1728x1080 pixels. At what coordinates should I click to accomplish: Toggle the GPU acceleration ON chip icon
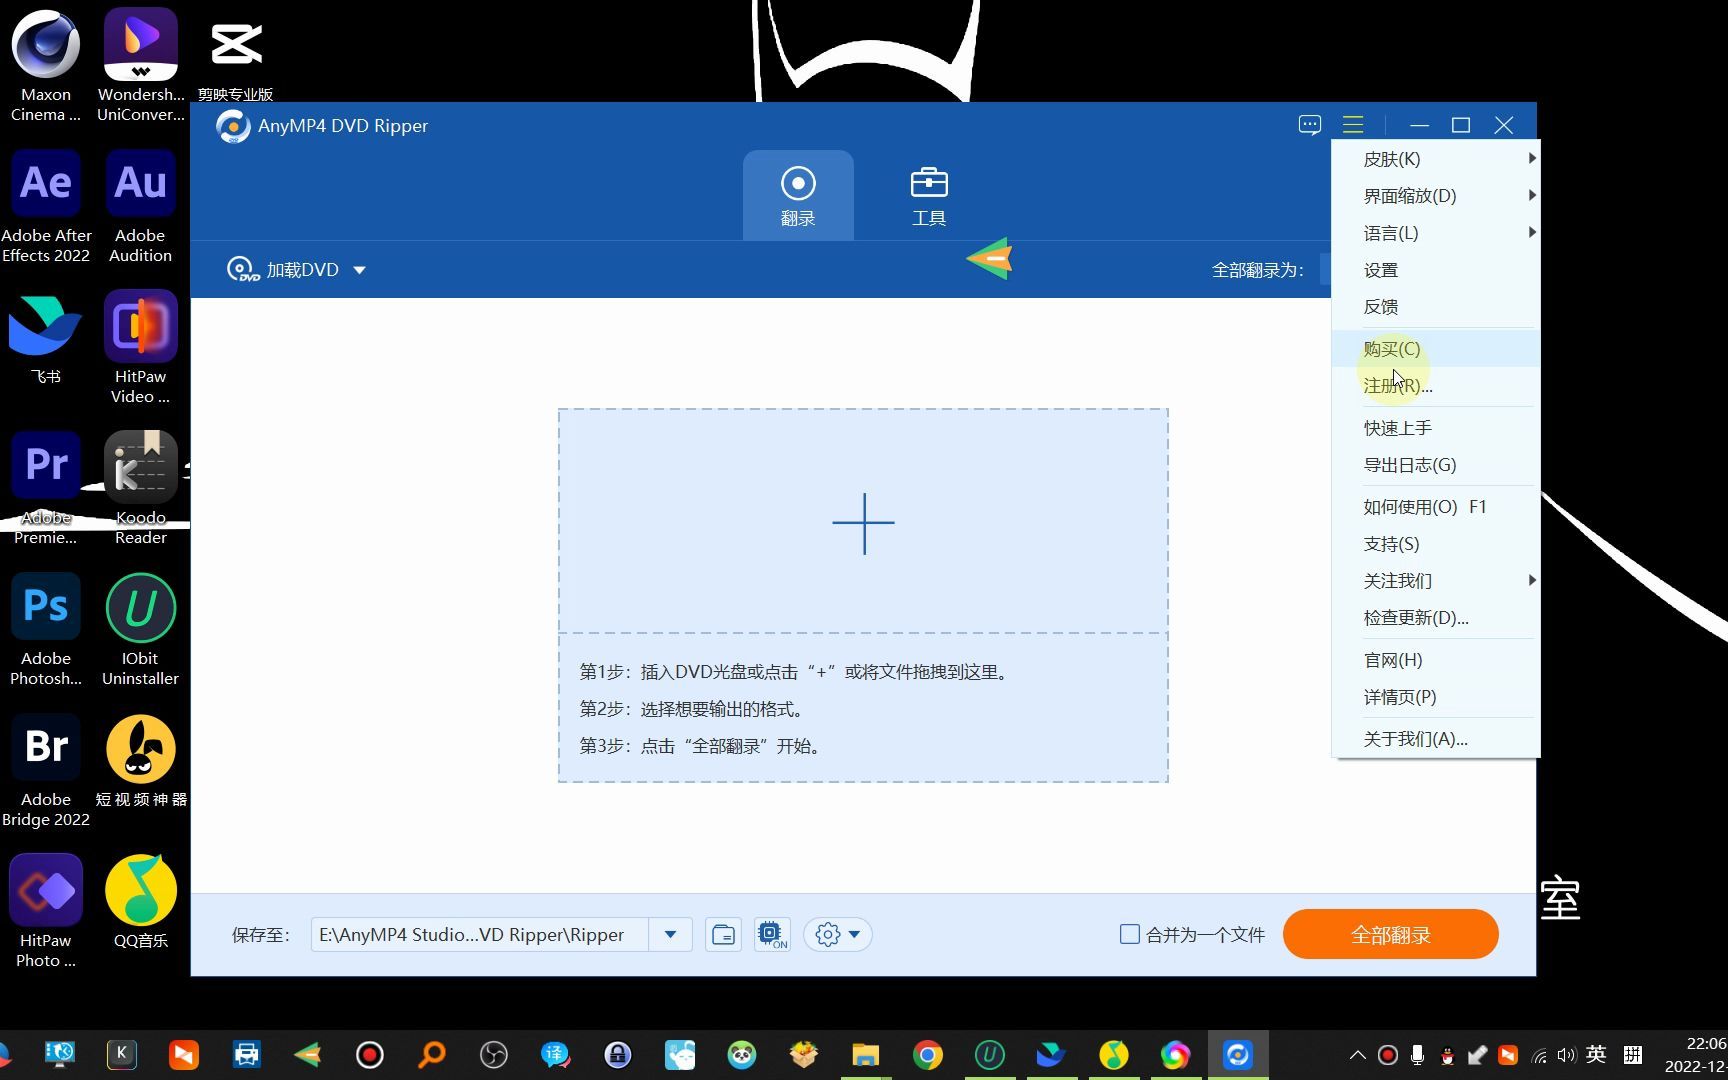point(771,934)
